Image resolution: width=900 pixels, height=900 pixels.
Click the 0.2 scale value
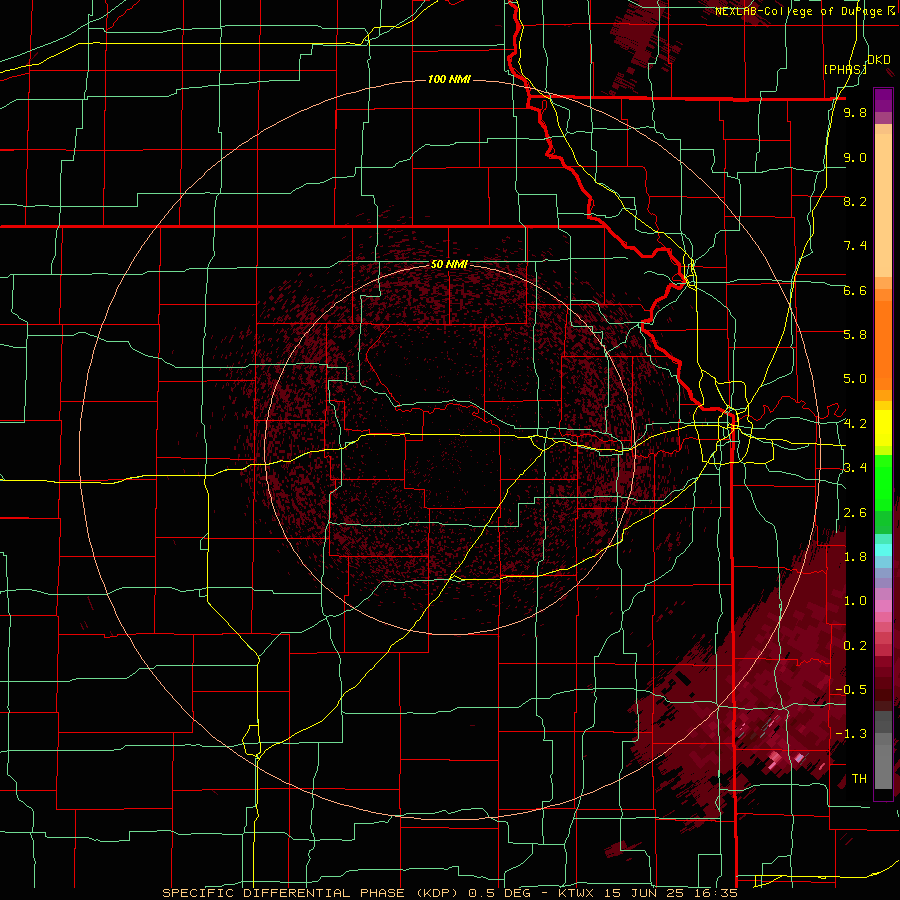click(855, 646)
